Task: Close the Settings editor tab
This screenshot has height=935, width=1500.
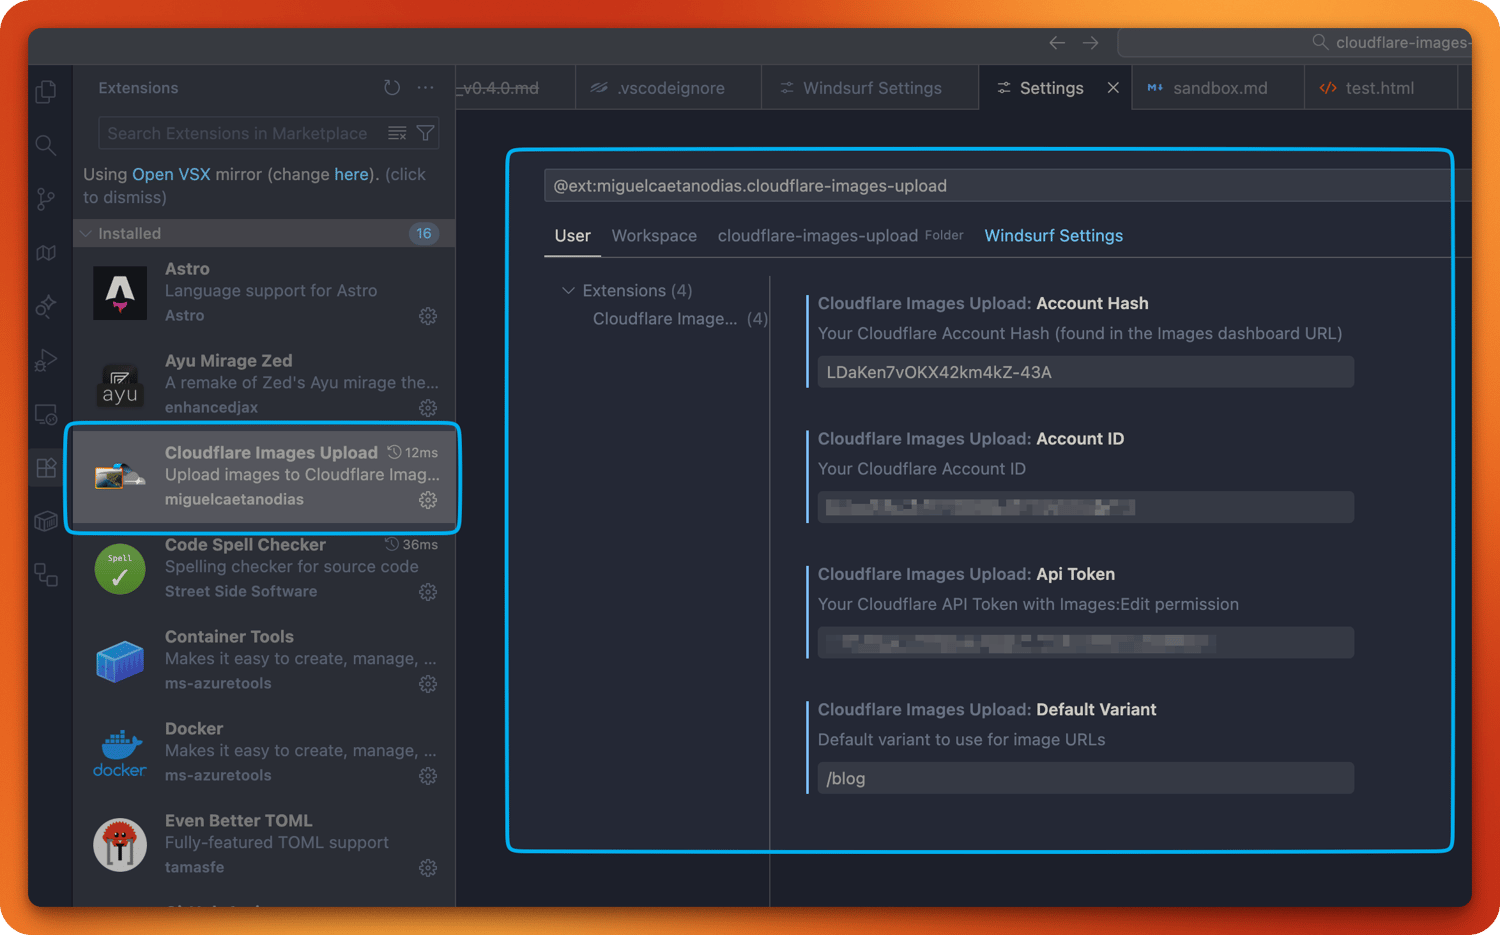Action: click(x=1113, y=88)
